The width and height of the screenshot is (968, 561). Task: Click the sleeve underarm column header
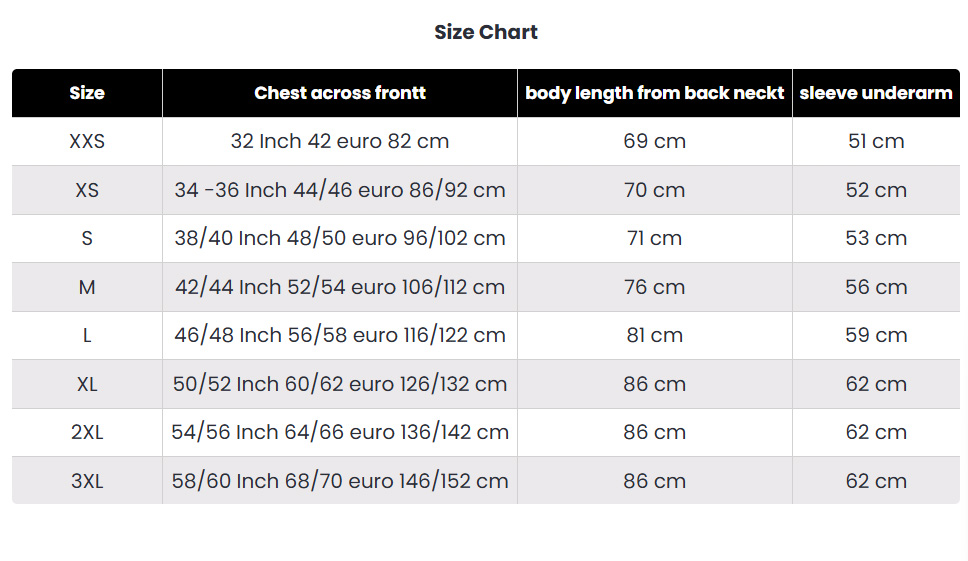(x=876, y=93)
